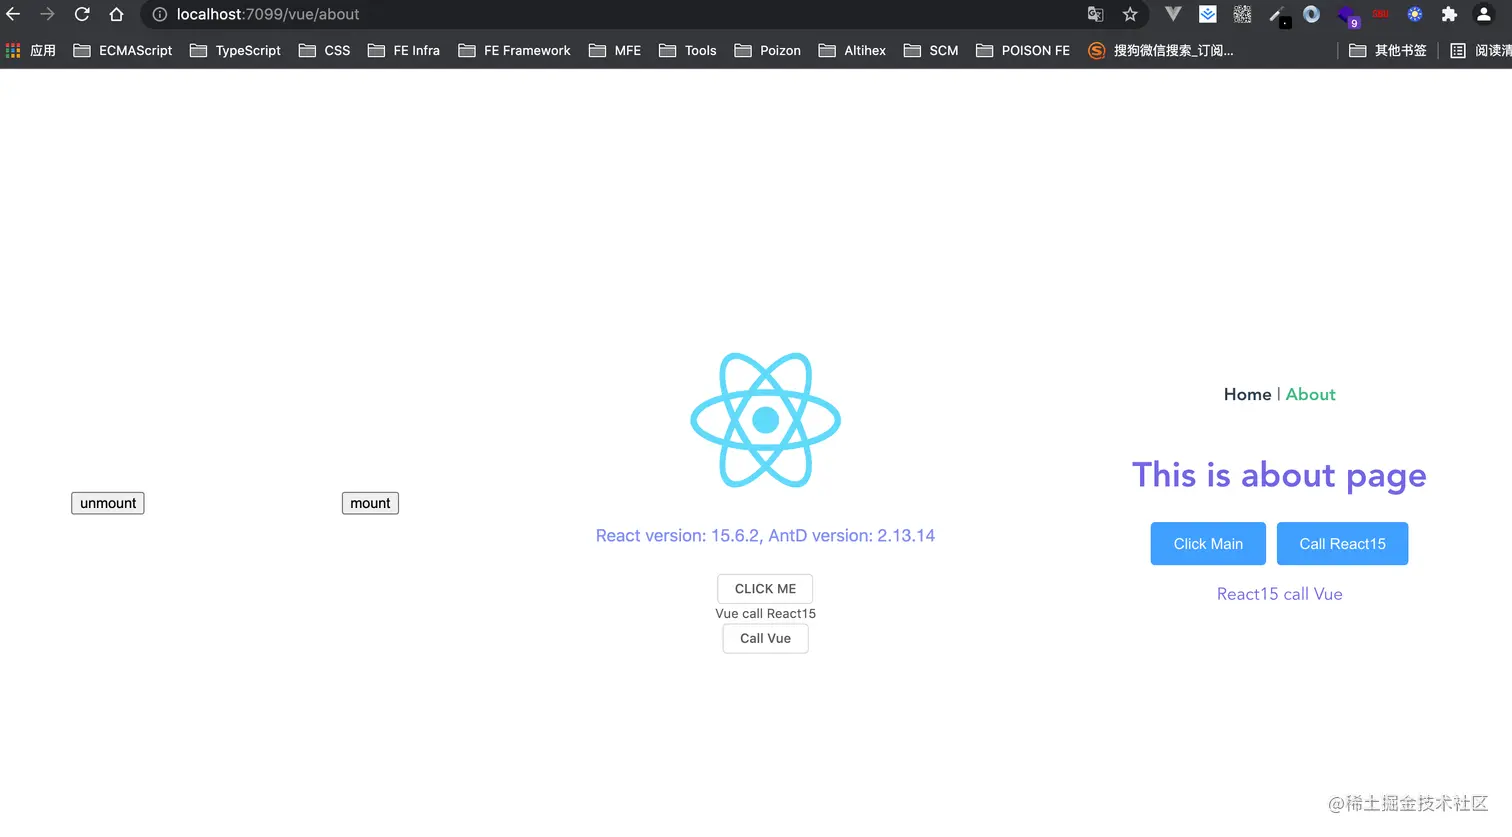The height and width of the screenshot is (837, 1512).
Task: Open the Apps grid shortcut
Action: pos(30,50)
